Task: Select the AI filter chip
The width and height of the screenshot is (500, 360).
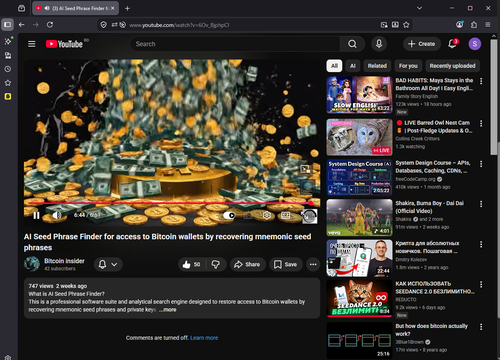Action: click(x=353, y=66)
